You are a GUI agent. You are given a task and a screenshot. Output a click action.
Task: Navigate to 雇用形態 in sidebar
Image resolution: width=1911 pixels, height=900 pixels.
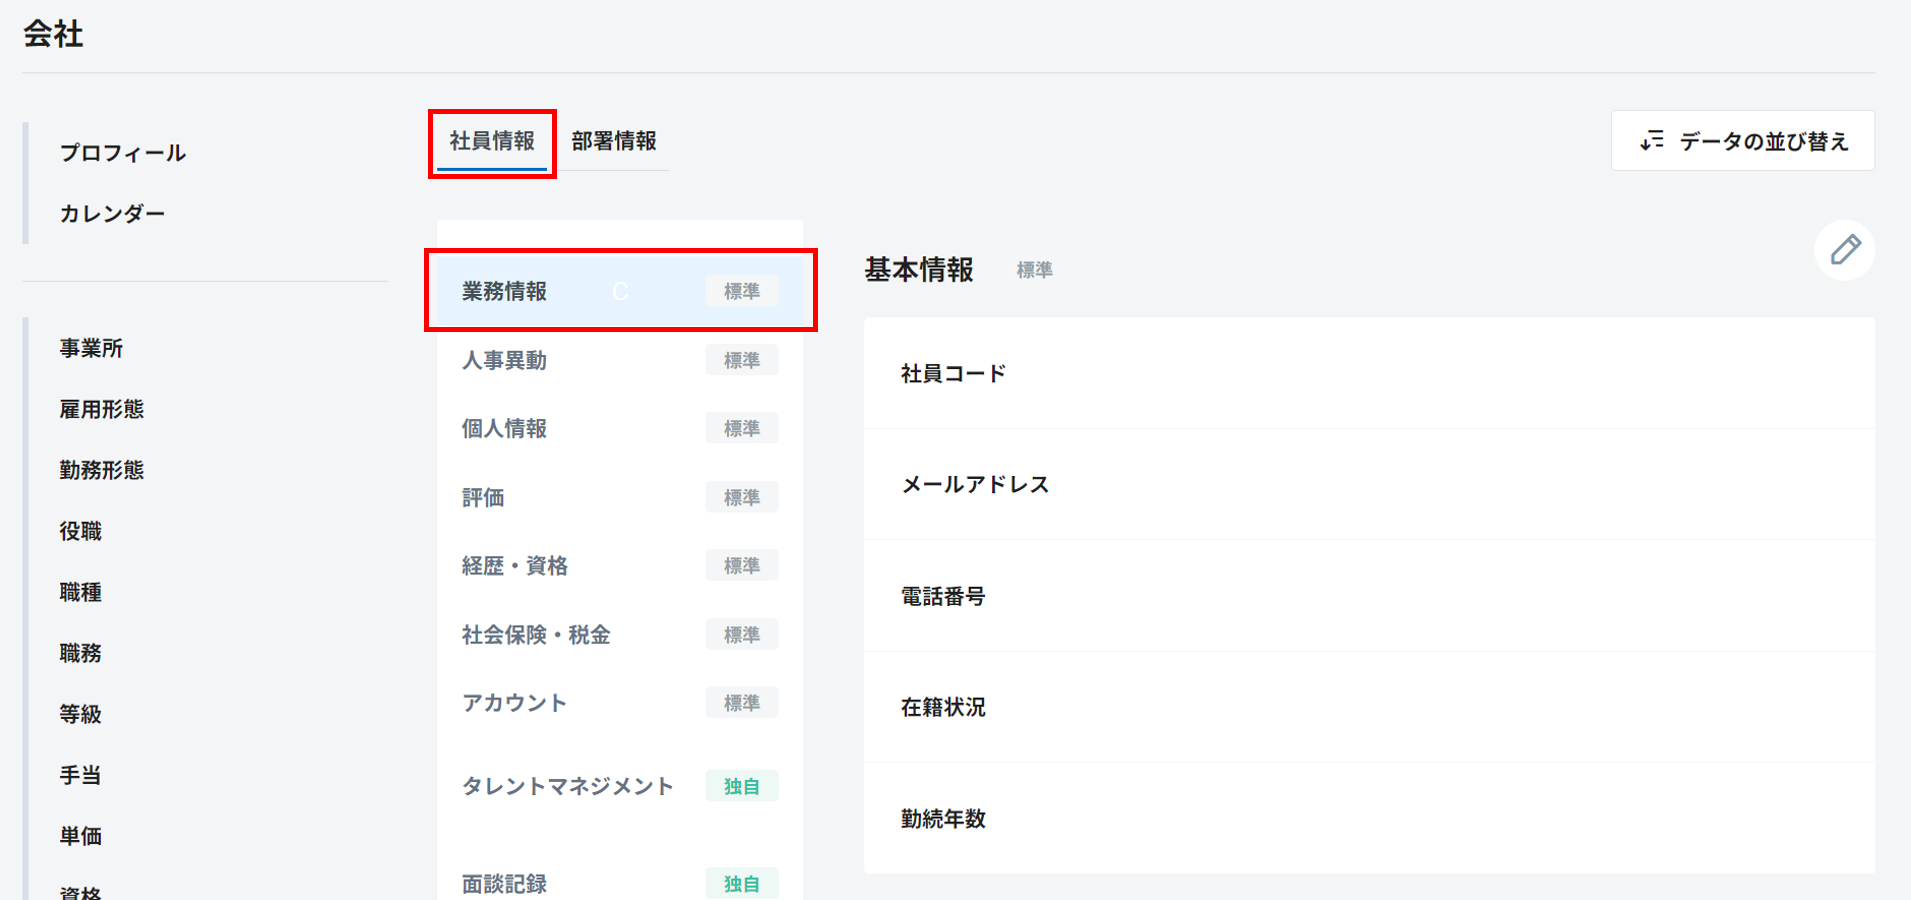pyautogui.click(x=101, y=409)
